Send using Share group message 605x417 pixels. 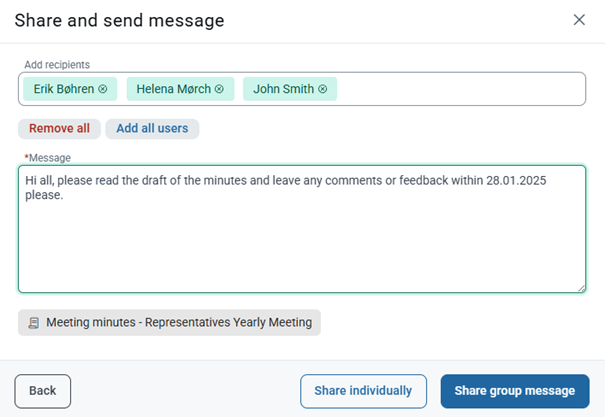pyautogui.click(x=515, y=391)
